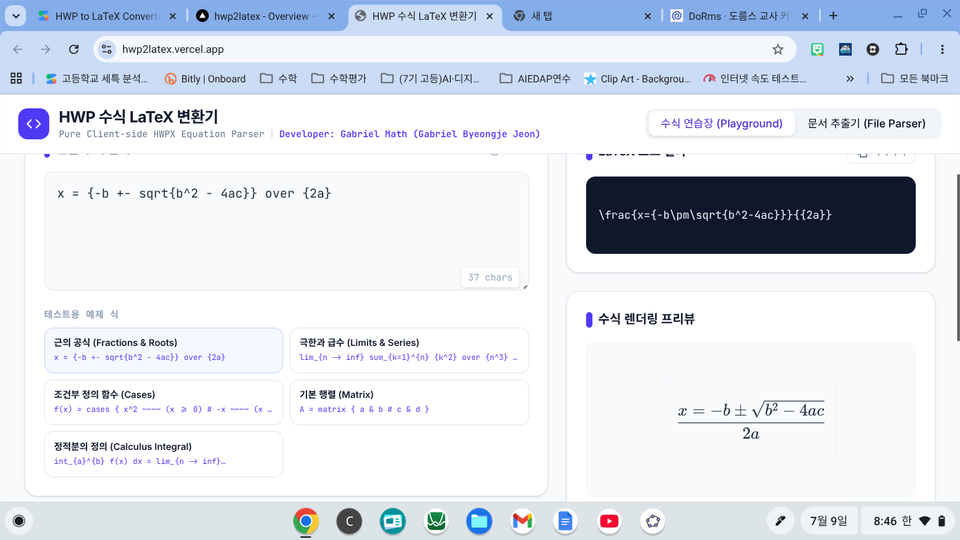Switch to the HWP to LaTeX Converter tab

click(x=107, y=16)
